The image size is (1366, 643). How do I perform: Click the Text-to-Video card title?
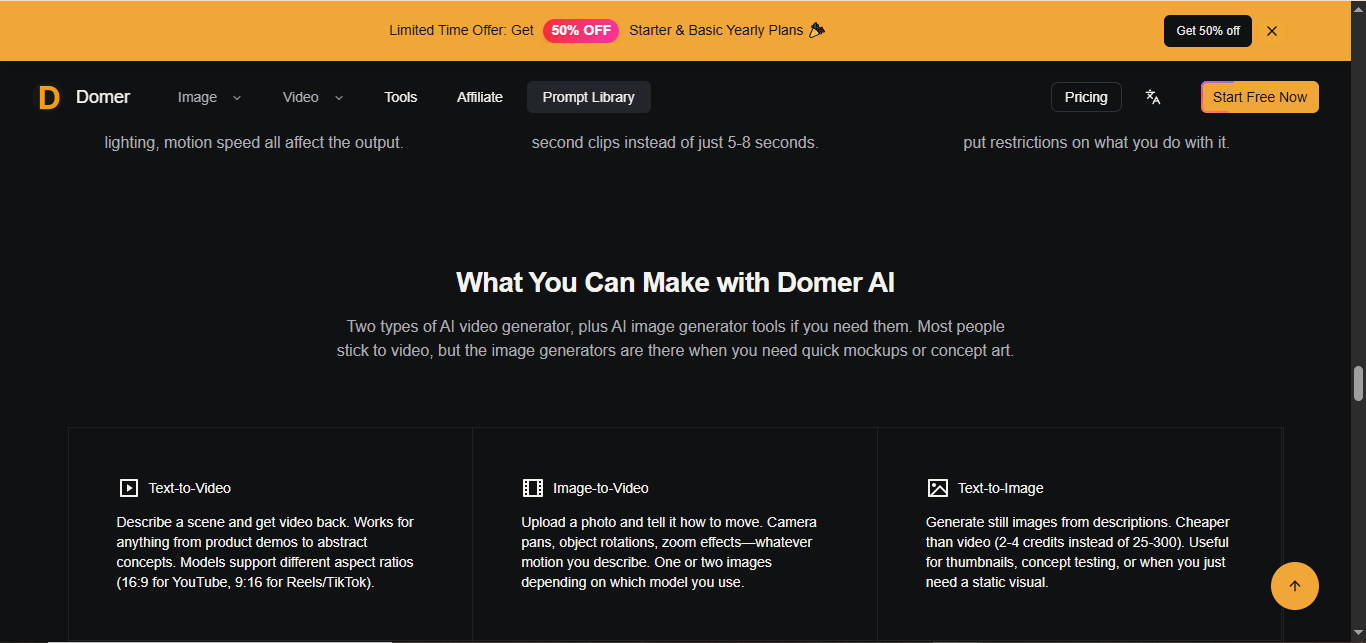pyautogui.click(x=190, y=488)
